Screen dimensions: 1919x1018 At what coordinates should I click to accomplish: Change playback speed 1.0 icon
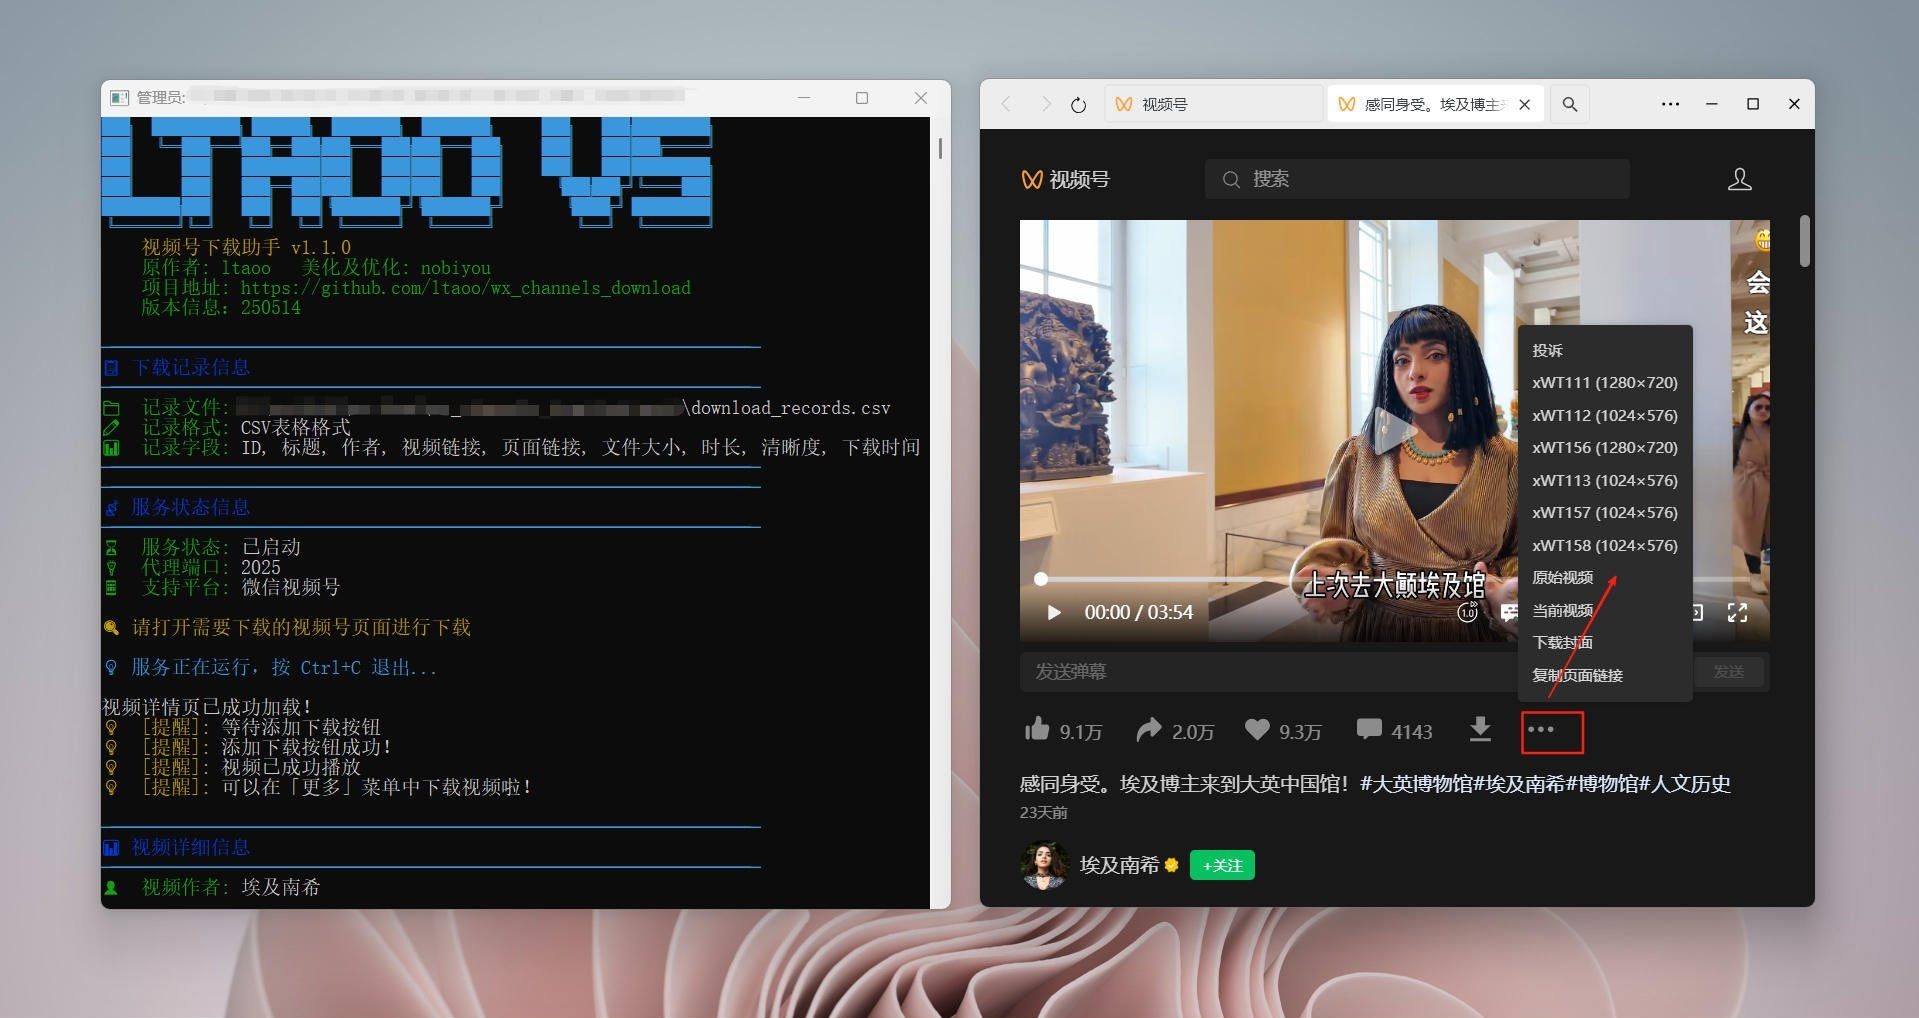pyautogui.click(x=1468, y=612)
